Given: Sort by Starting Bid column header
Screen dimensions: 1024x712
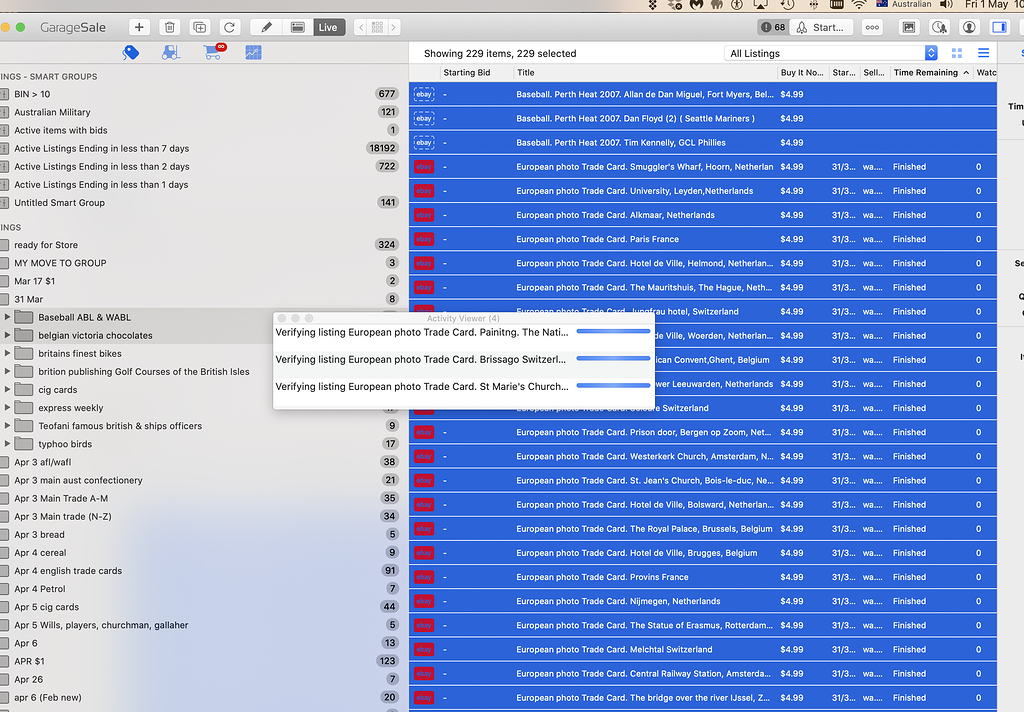Looking at the screenshot, I should tap(475, 73).
